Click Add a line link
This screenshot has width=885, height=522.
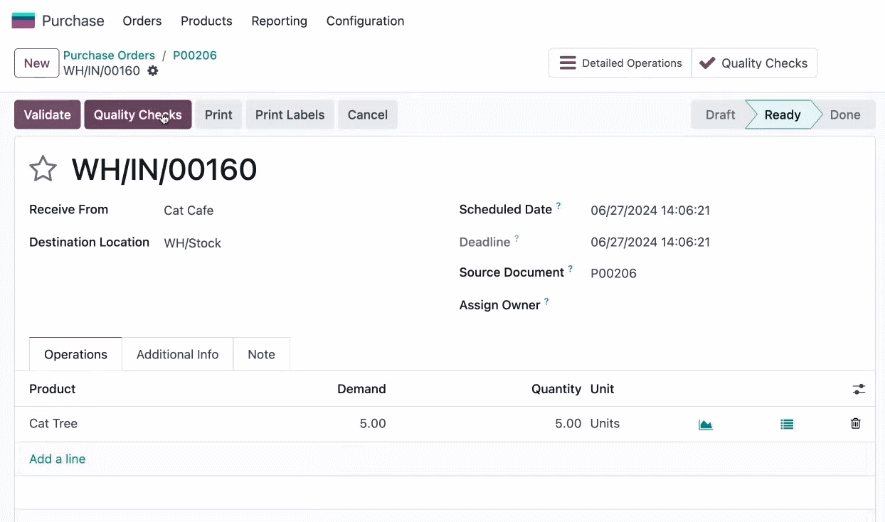click(x=58, y=459)
